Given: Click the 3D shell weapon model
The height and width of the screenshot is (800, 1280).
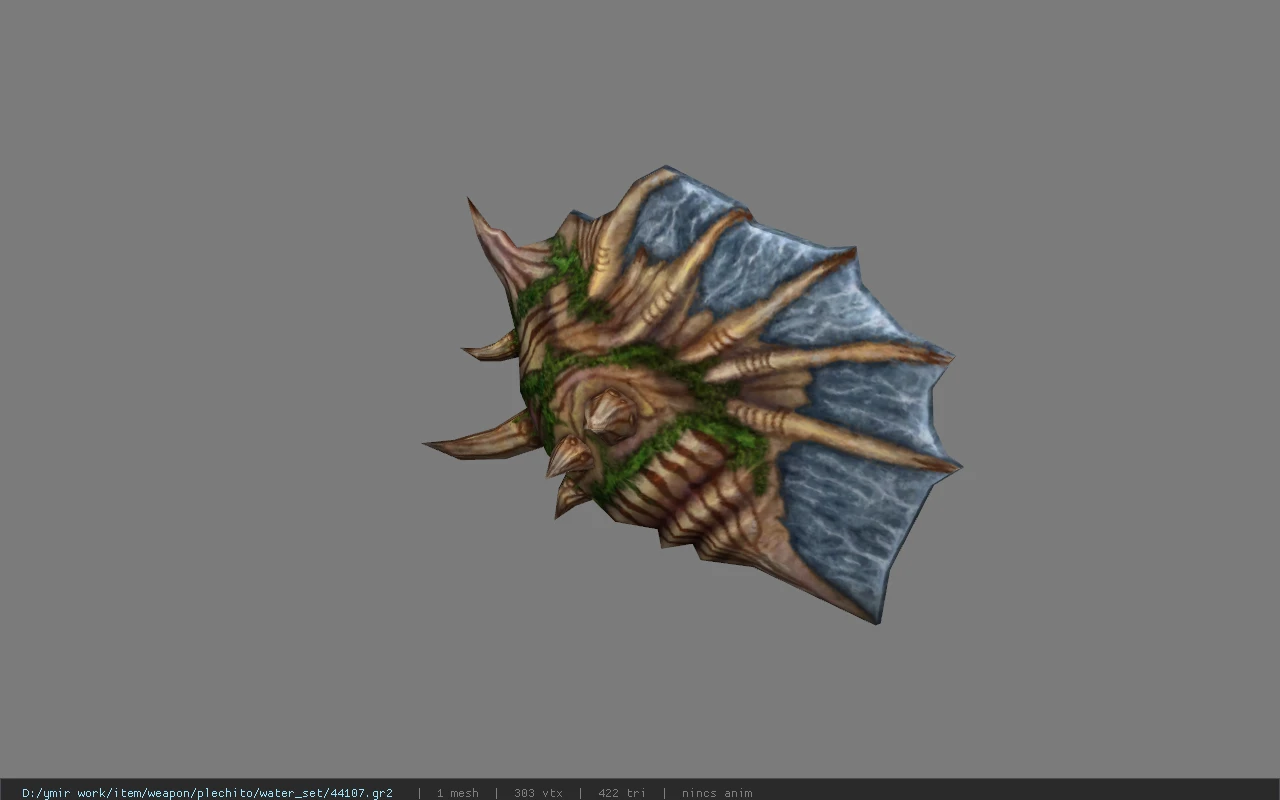Looking at the screenshot, I should [692, 395].
